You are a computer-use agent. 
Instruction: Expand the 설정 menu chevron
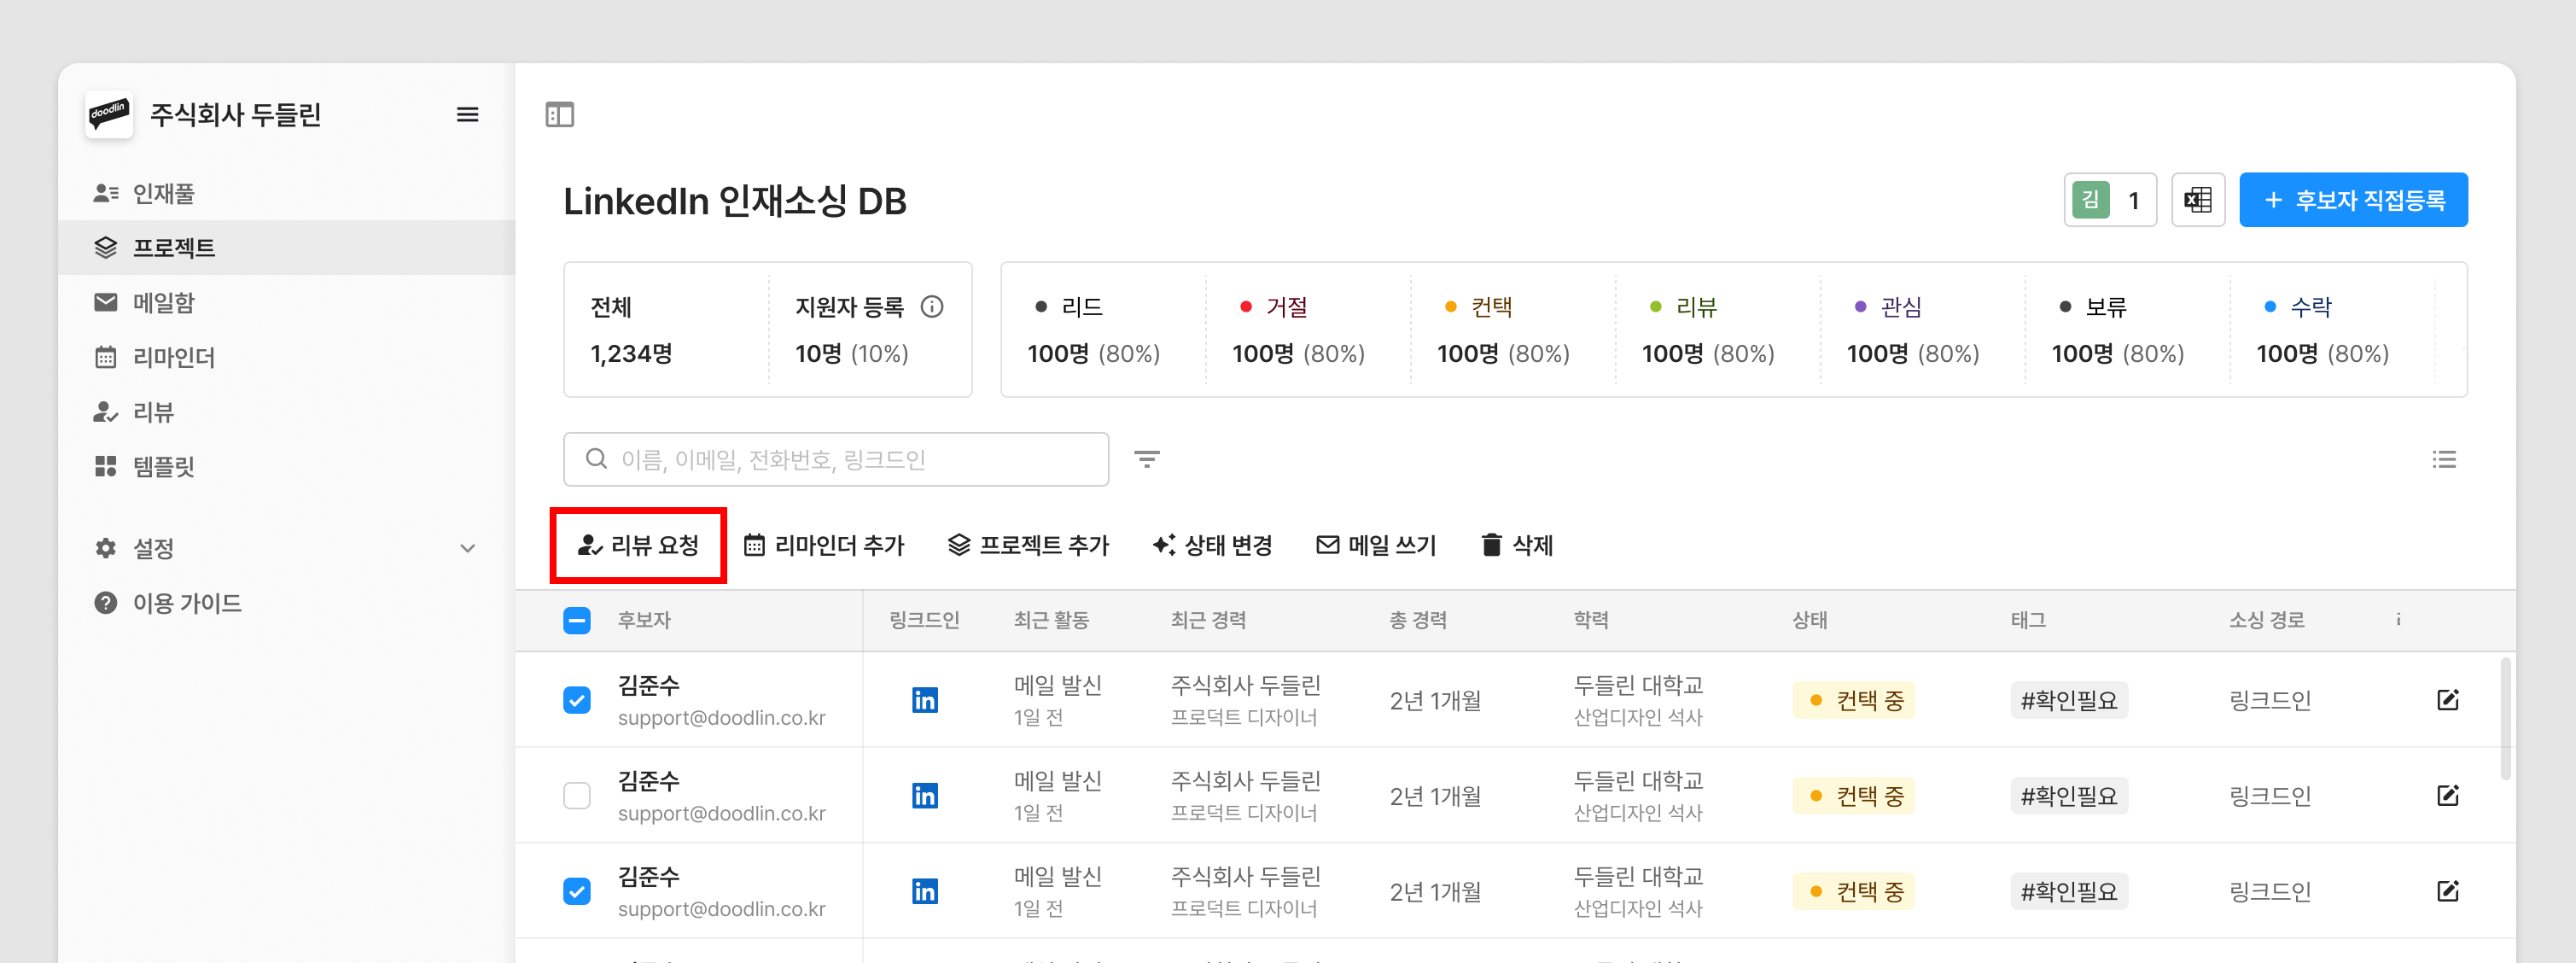click(x=467, y=548)
